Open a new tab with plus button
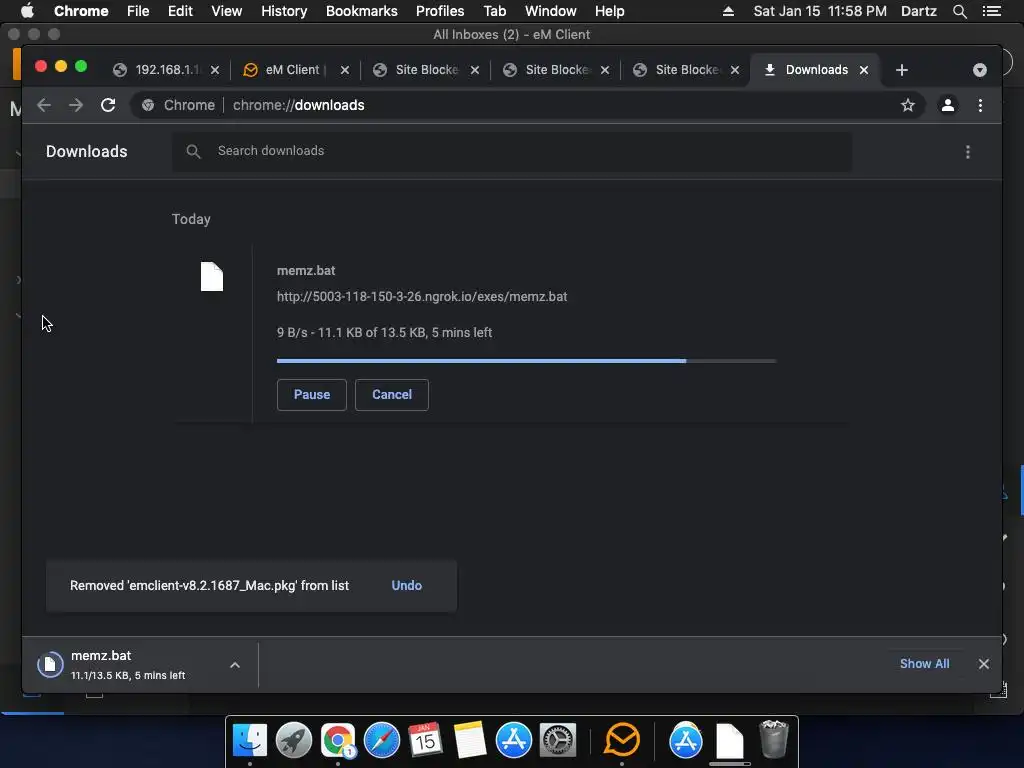The width and height of the screenshot is (1024, 768). 902,70
